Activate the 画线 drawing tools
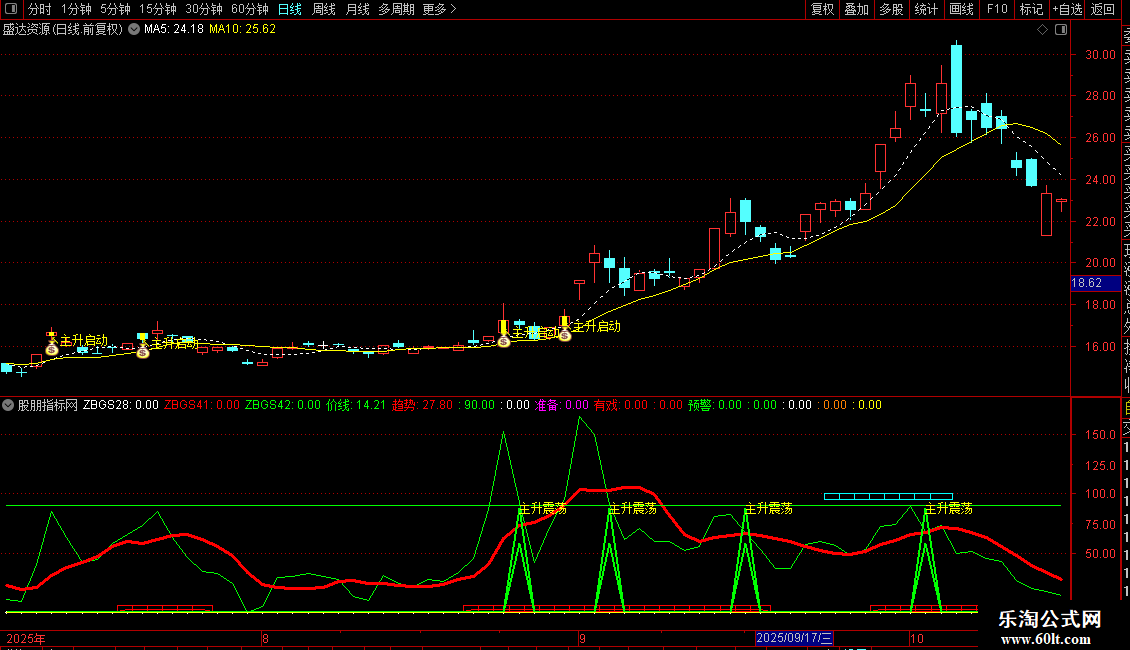1130x650 pixels. pos(961,9)
